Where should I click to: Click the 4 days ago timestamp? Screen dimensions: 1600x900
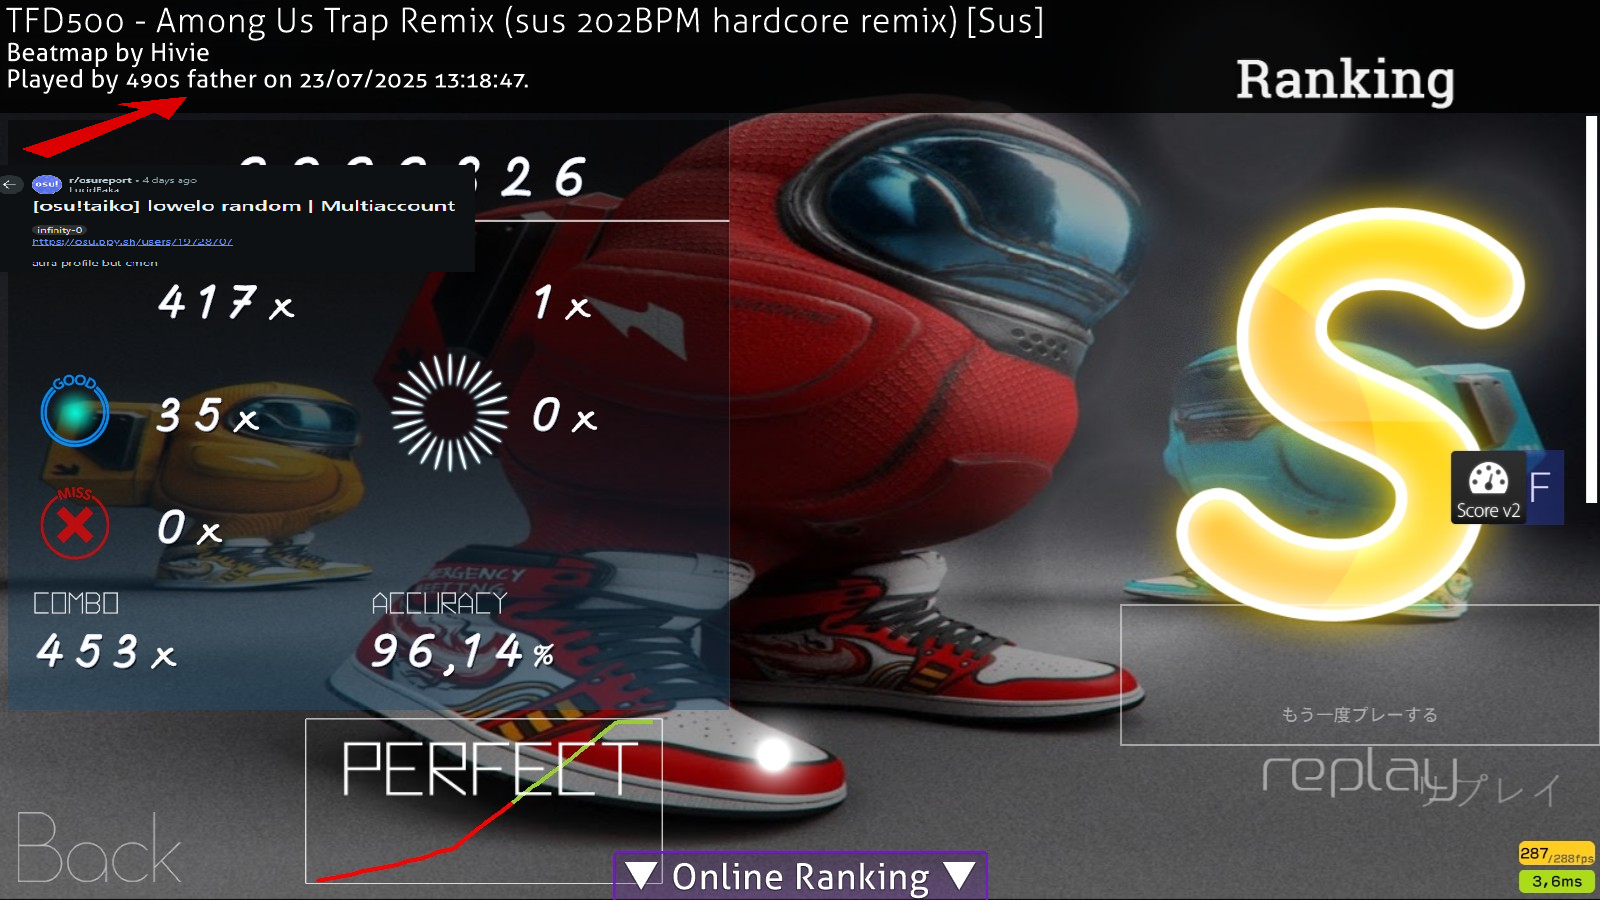170,180
